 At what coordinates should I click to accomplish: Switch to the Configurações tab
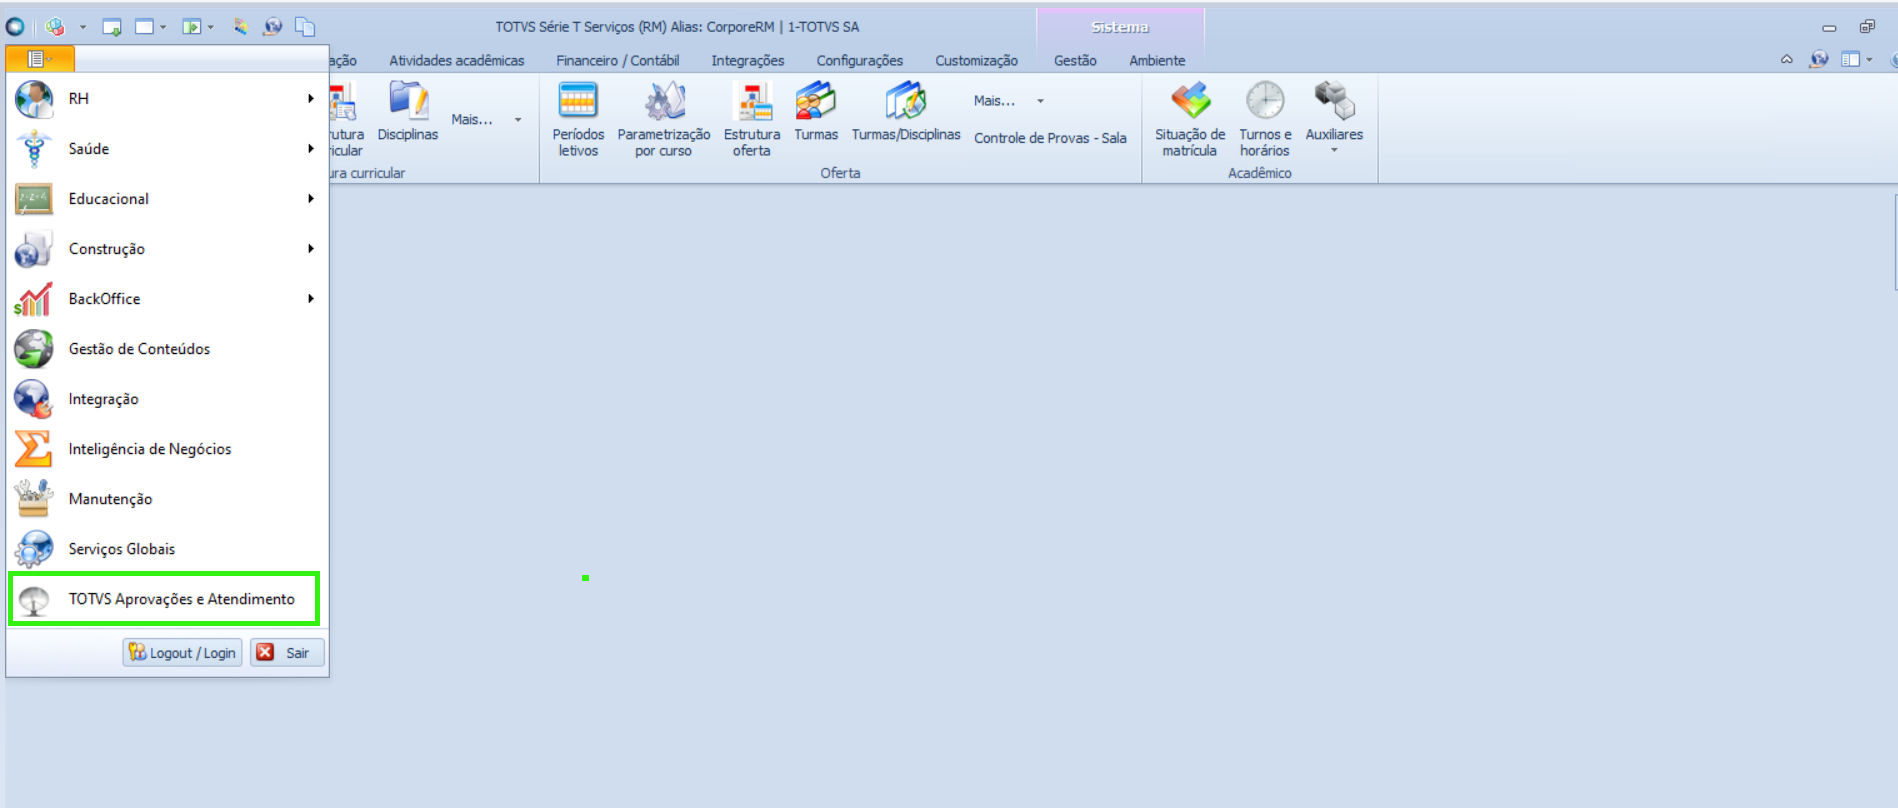click(x=860, y=61)
